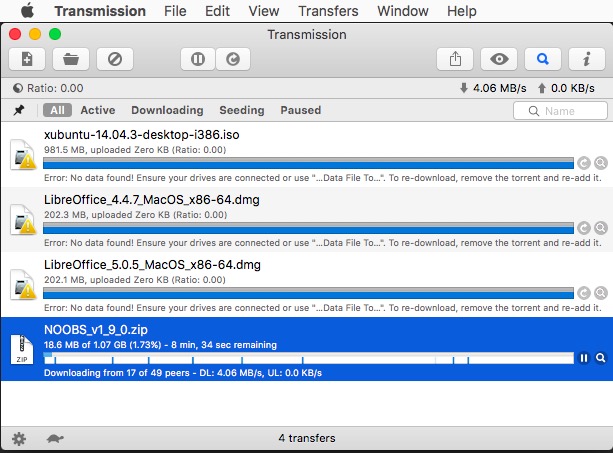613x453 pixels.
Task: Click '202.3 MB, uploaded Zero KB' text
Action: 135,215
